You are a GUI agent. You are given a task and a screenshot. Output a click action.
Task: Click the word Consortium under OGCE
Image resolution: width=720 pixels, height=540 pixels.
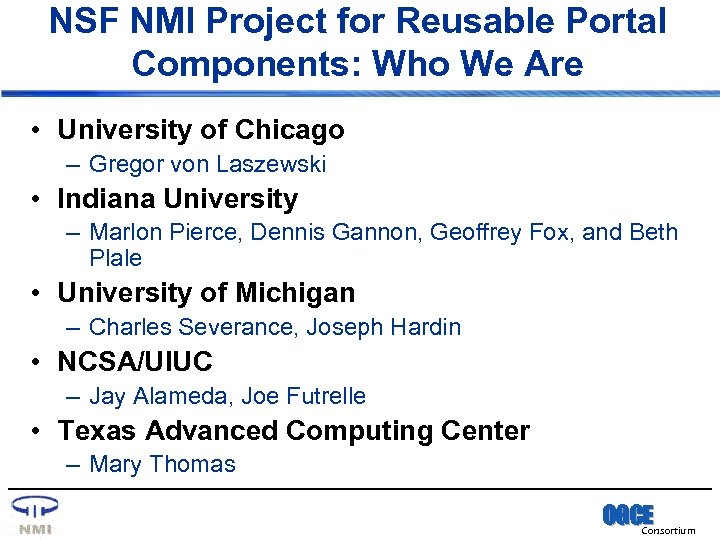click(x=668, y=531)
